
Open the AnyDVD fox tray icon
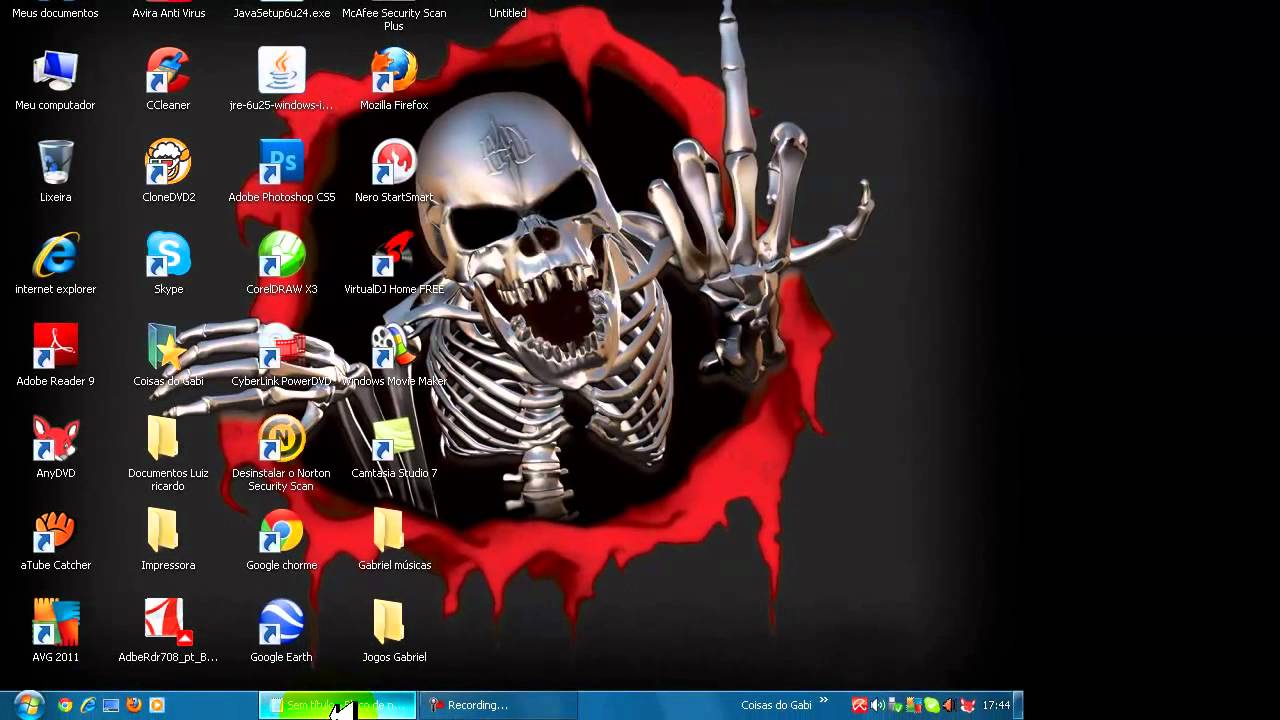point(967,705)
